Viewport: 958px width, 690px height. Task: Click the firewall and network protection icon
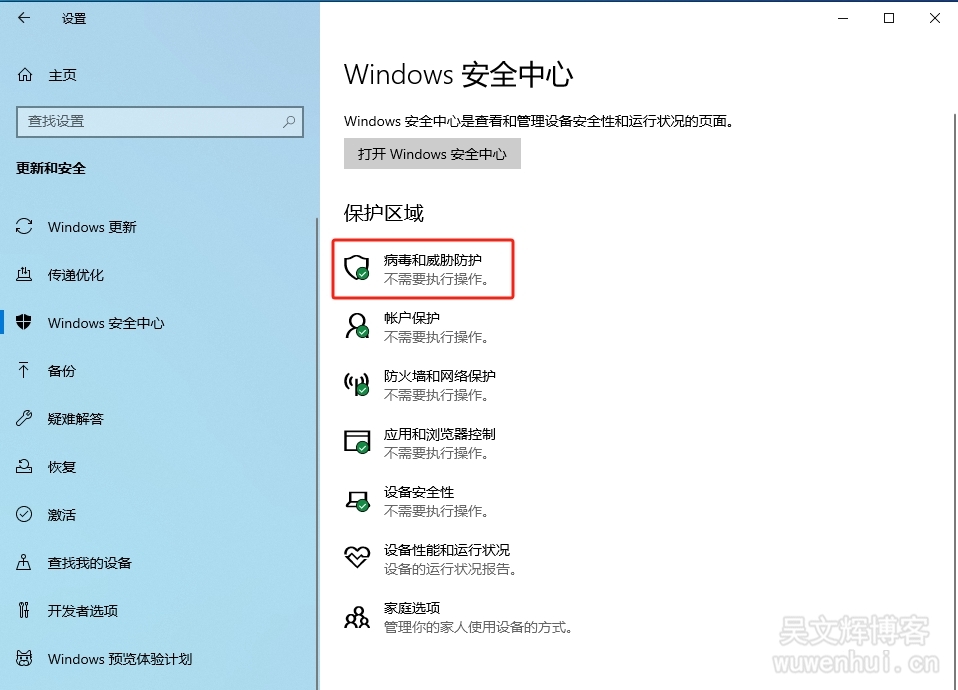(357, 384)
